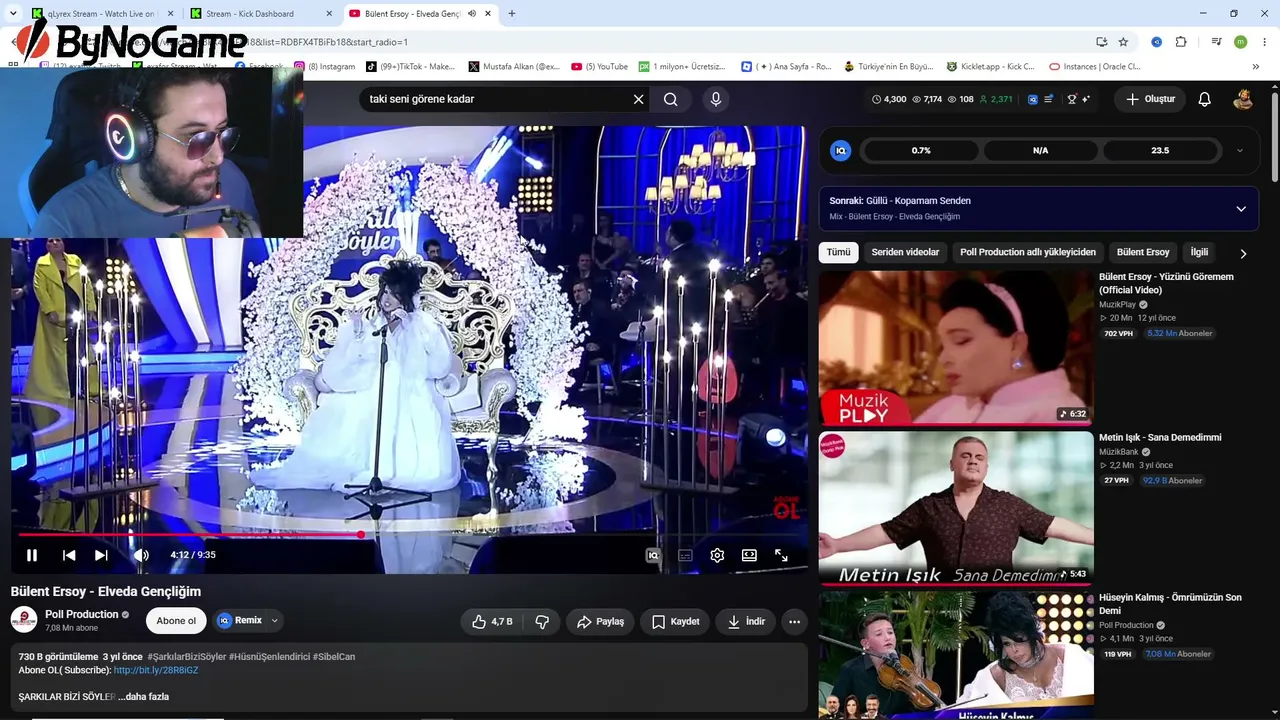Click the blue IQ icon in the stats bar
Image resolution: width=1280 pixels, height=720 pixels.
[1033, 99]
